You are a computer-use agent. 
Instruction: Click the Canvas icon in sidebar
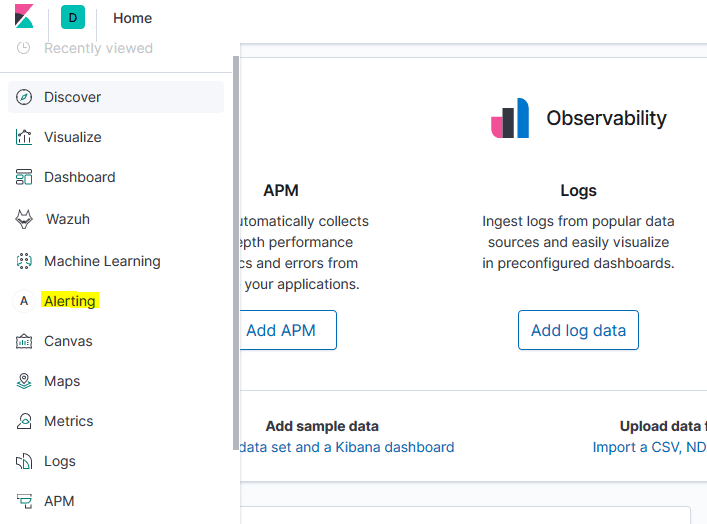(24, 341)
